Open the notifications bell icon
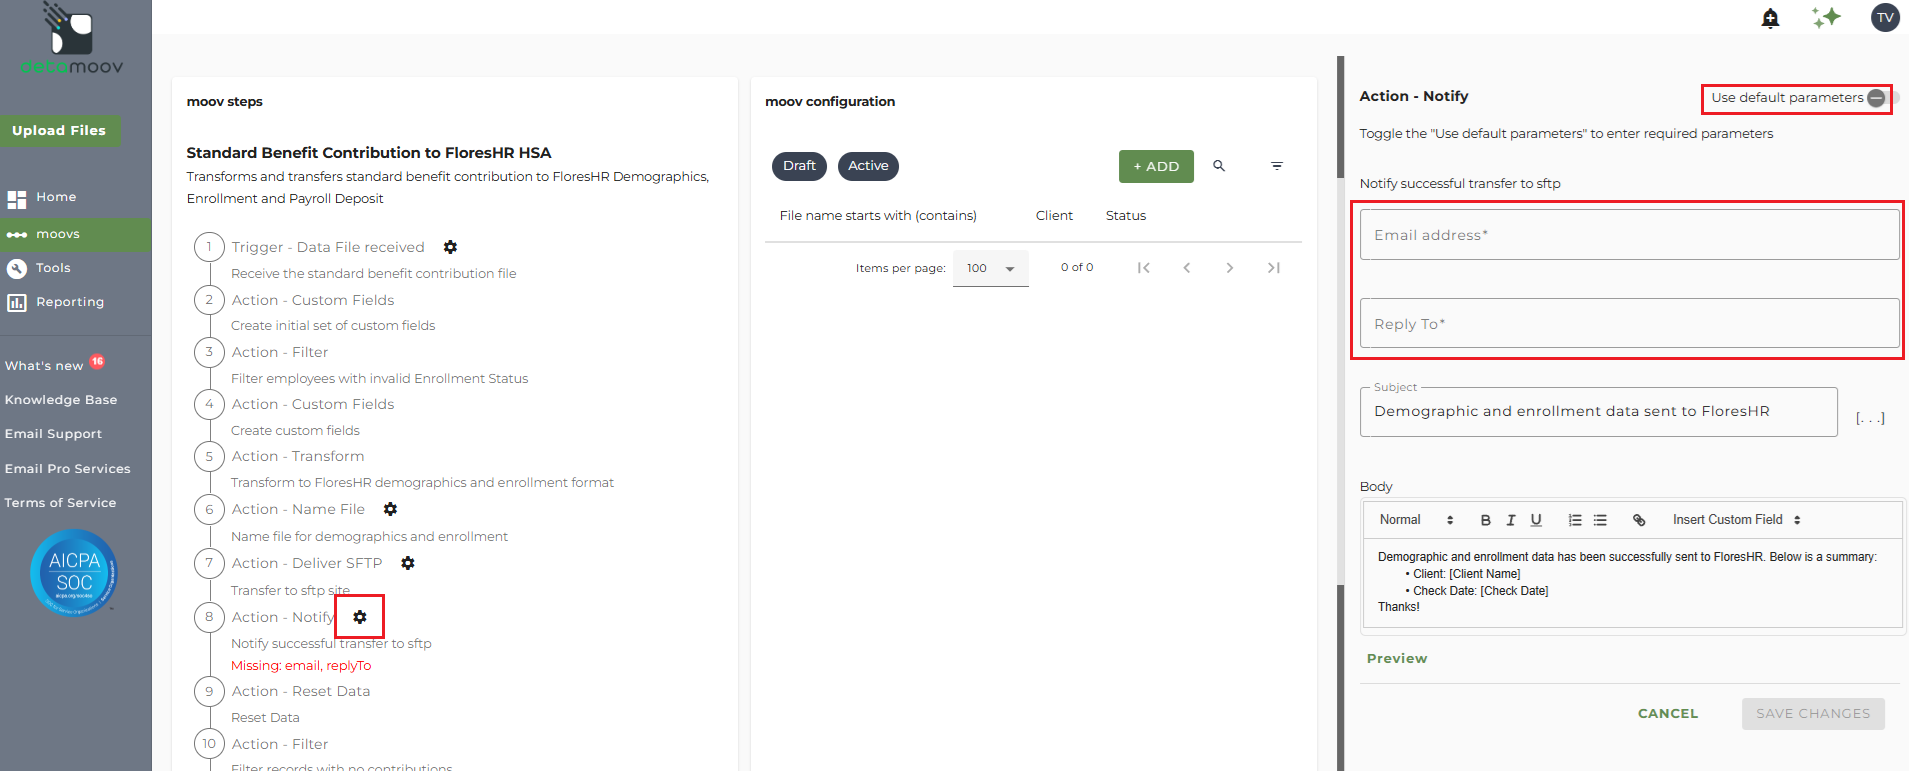The image size is (1909, 771). click(1770, 18)
